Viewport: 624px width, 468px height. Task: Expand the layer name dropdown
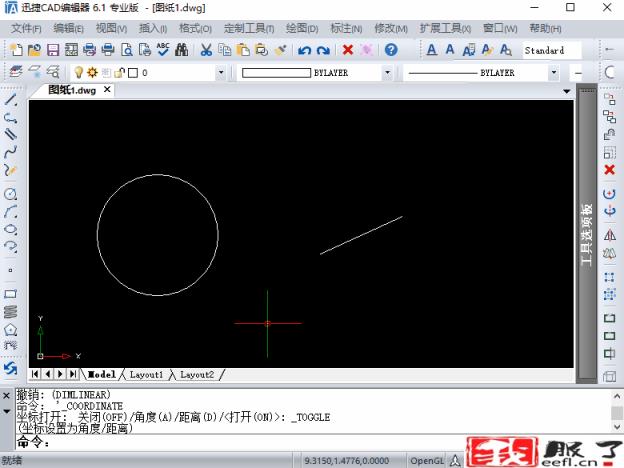[221, 73]
